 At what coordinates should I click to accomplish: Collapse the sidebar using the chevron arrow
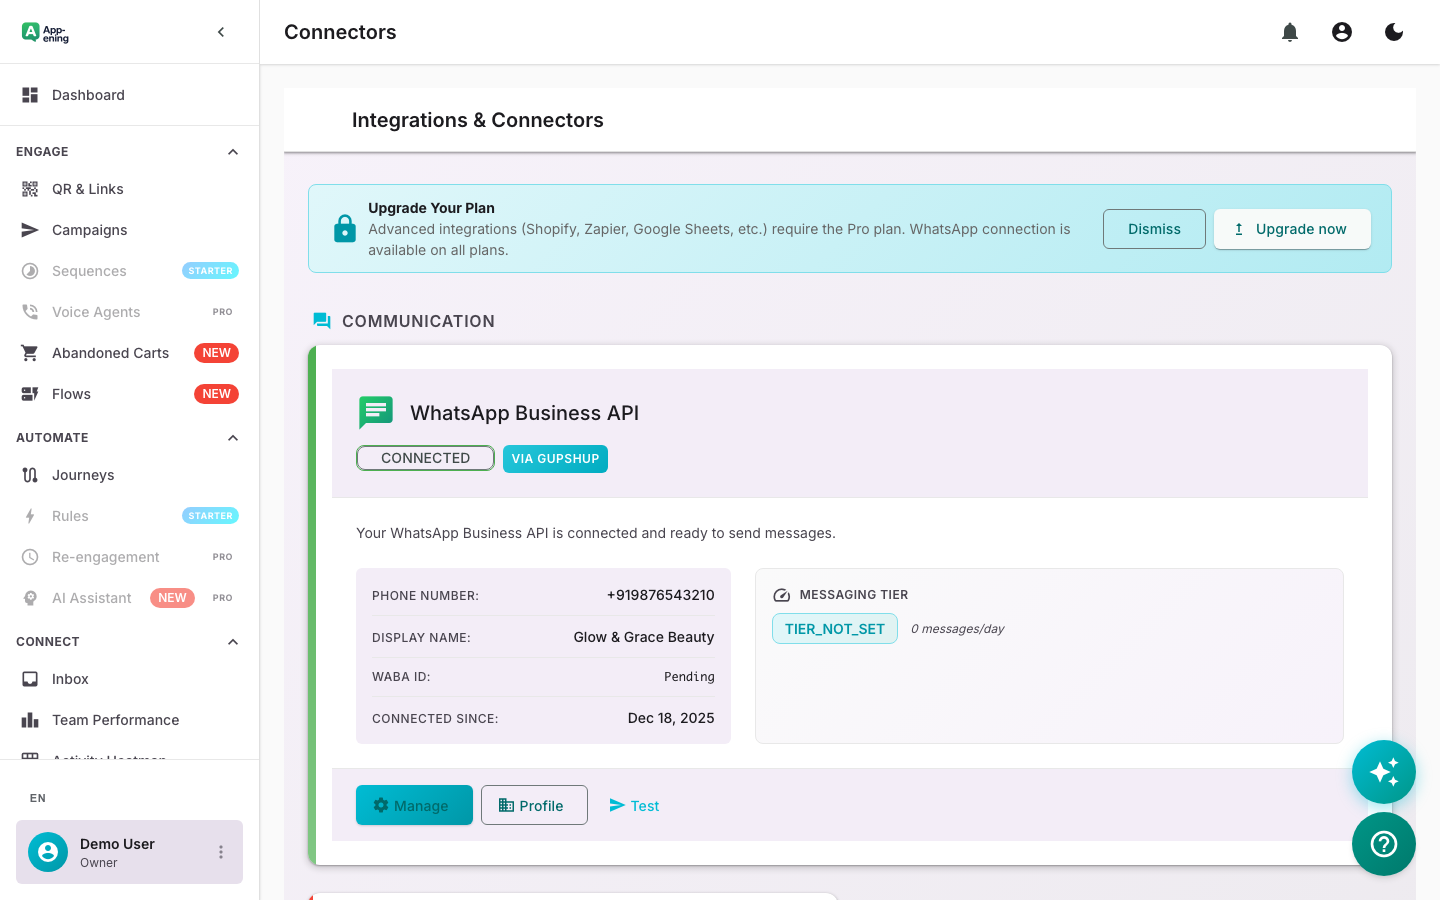point(220,31)
